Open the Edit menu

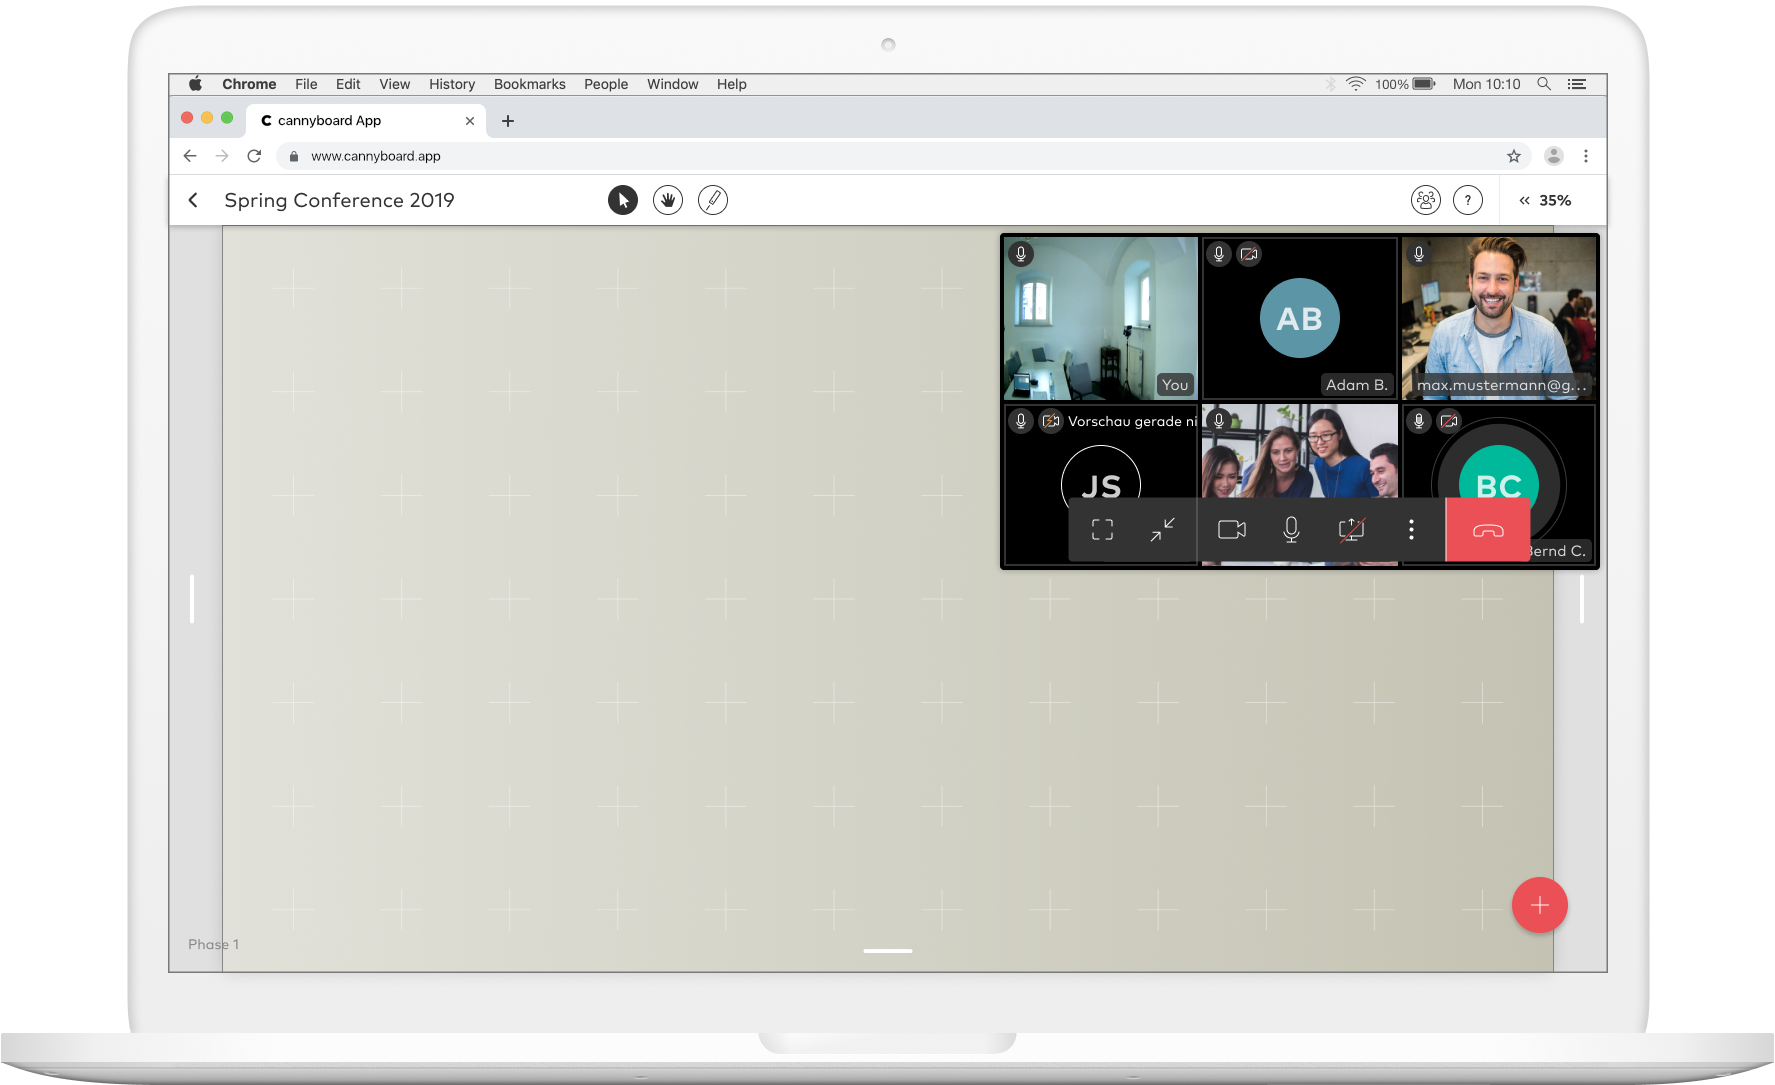coord(348,84)
